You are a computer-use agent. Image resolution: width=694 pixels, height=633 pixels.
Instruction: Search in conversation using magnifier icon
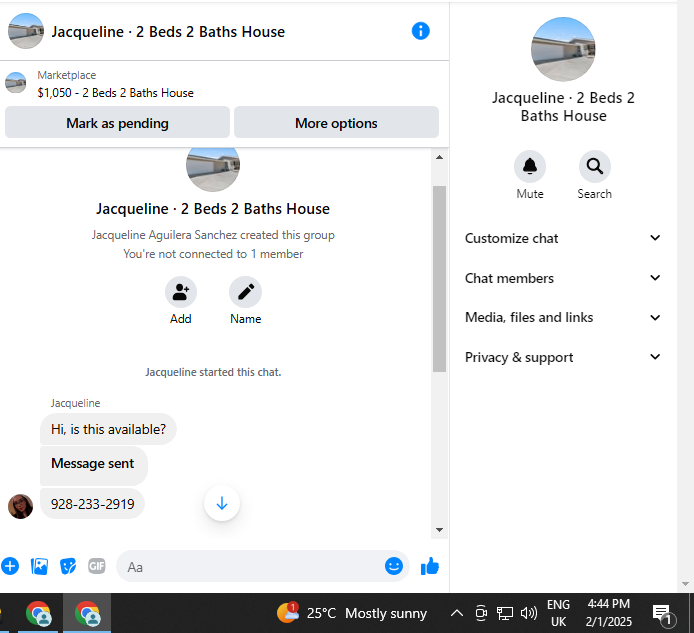(594, 167)
